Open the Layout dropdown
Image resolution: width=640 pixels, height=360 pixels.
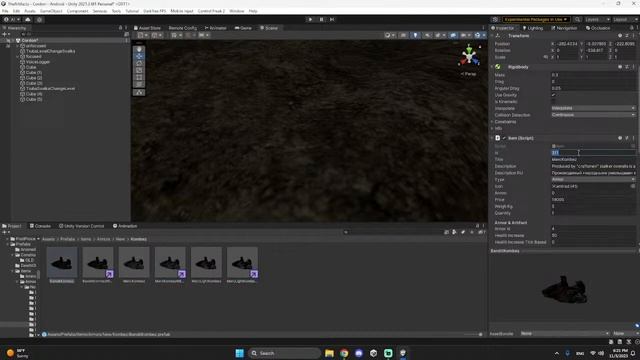pyautogui.click(x=625, y=19)
